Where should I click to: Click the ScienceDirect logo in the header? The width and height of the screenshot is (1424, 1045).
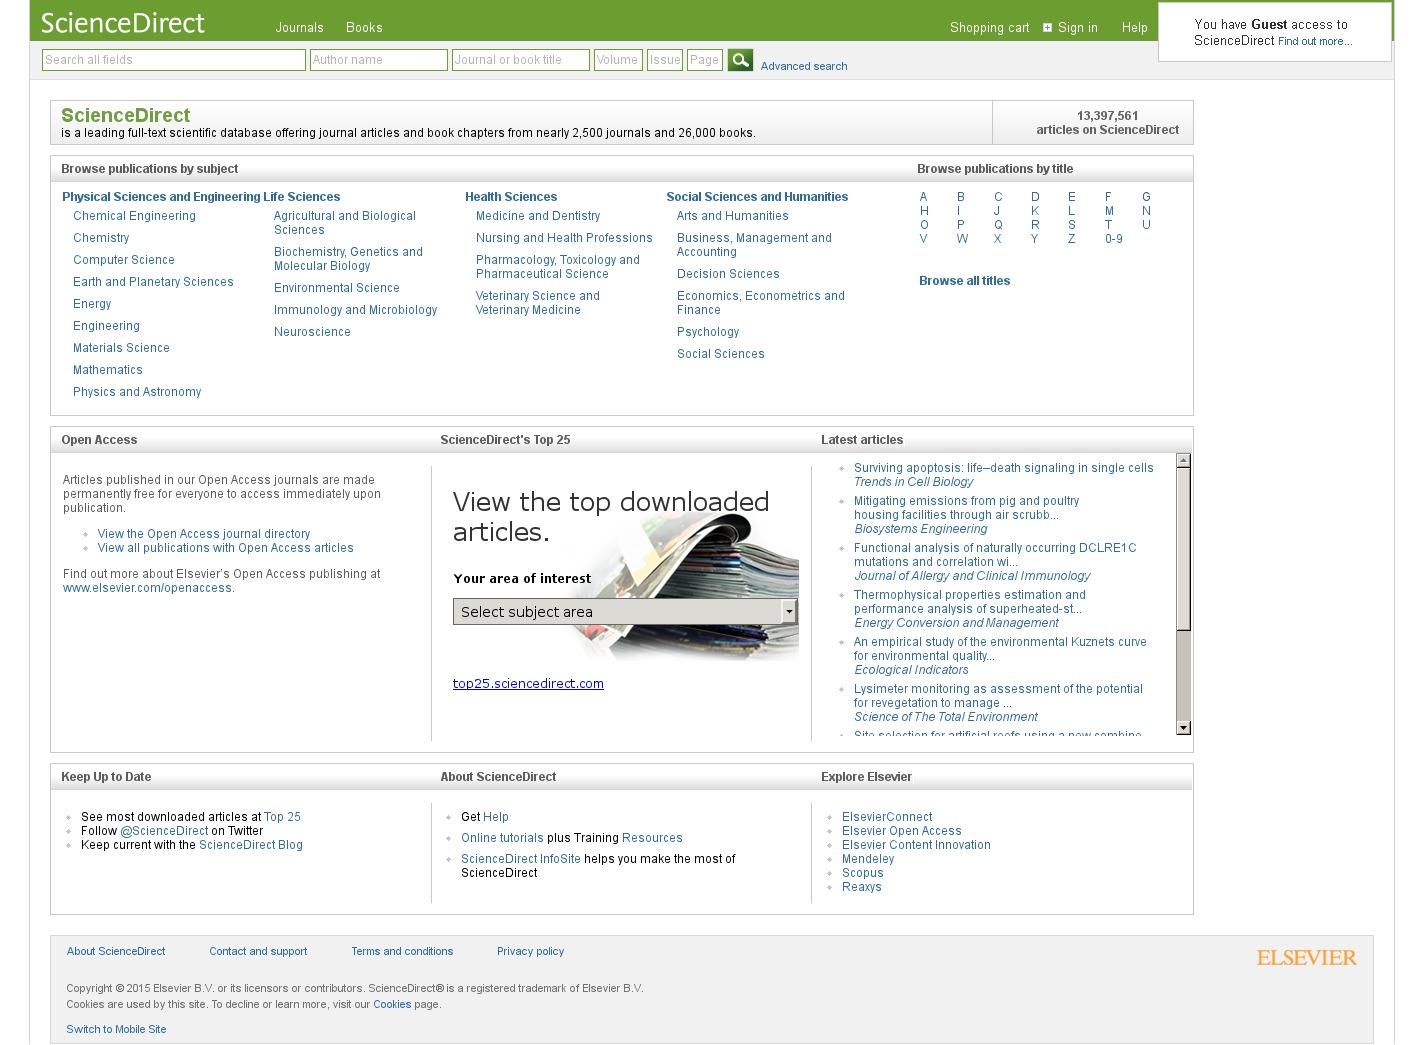122,23
